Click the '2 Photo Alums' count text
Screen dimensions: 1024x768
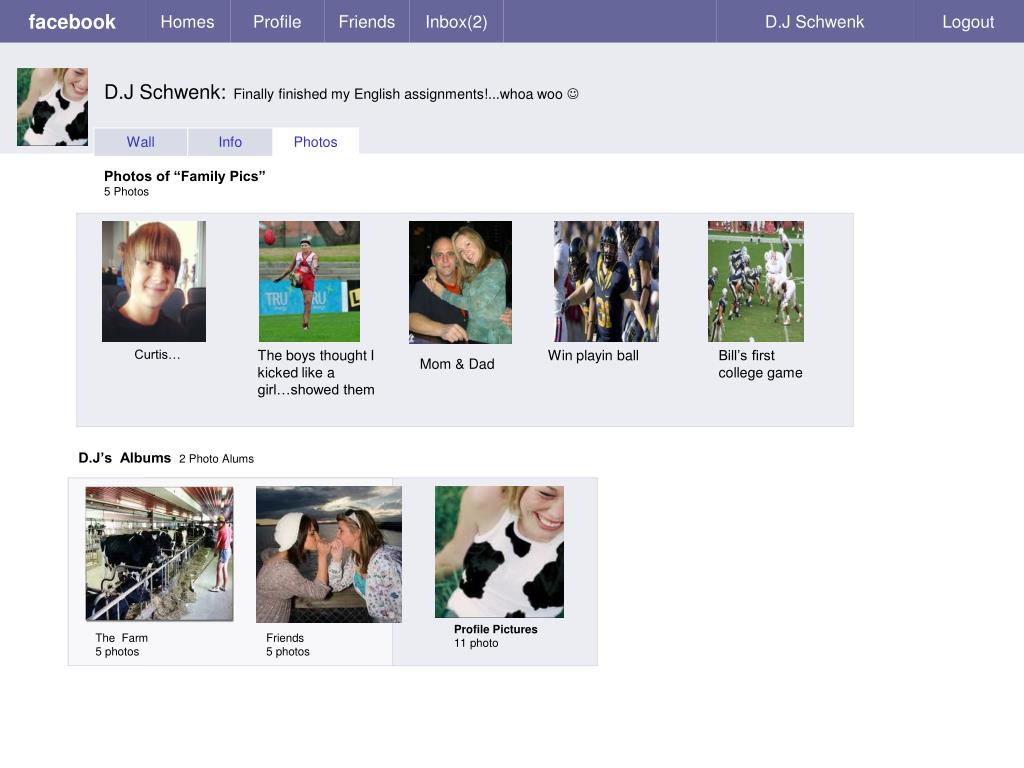[x=216, y=458]
